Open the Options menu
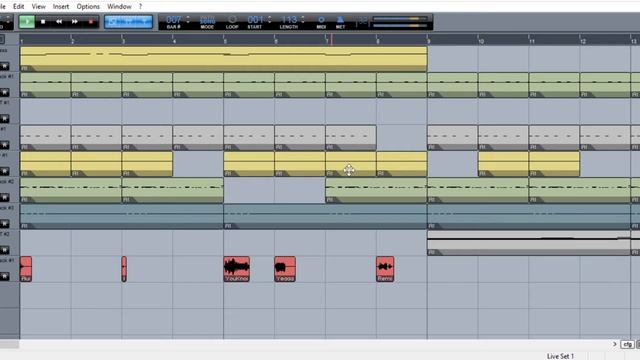This screenshot has height=360, width=640. click(x=88, y=7)
